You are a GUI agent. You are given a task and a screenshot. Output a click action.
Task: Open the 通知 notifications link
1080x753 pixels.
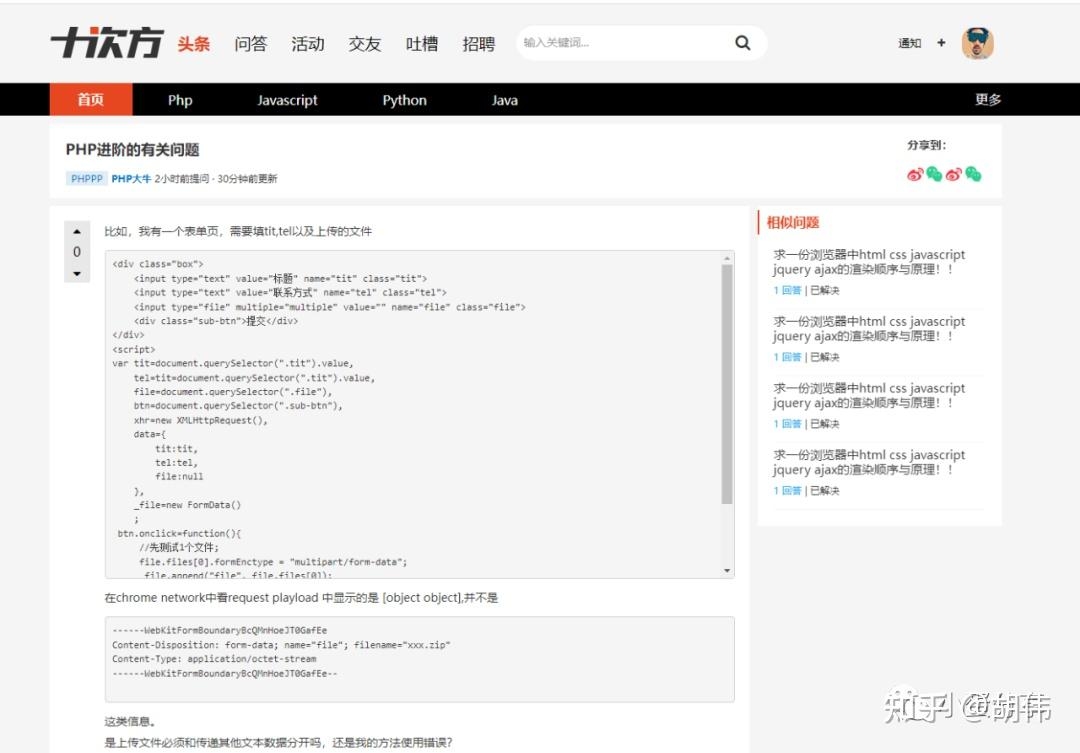pos(908,44)
